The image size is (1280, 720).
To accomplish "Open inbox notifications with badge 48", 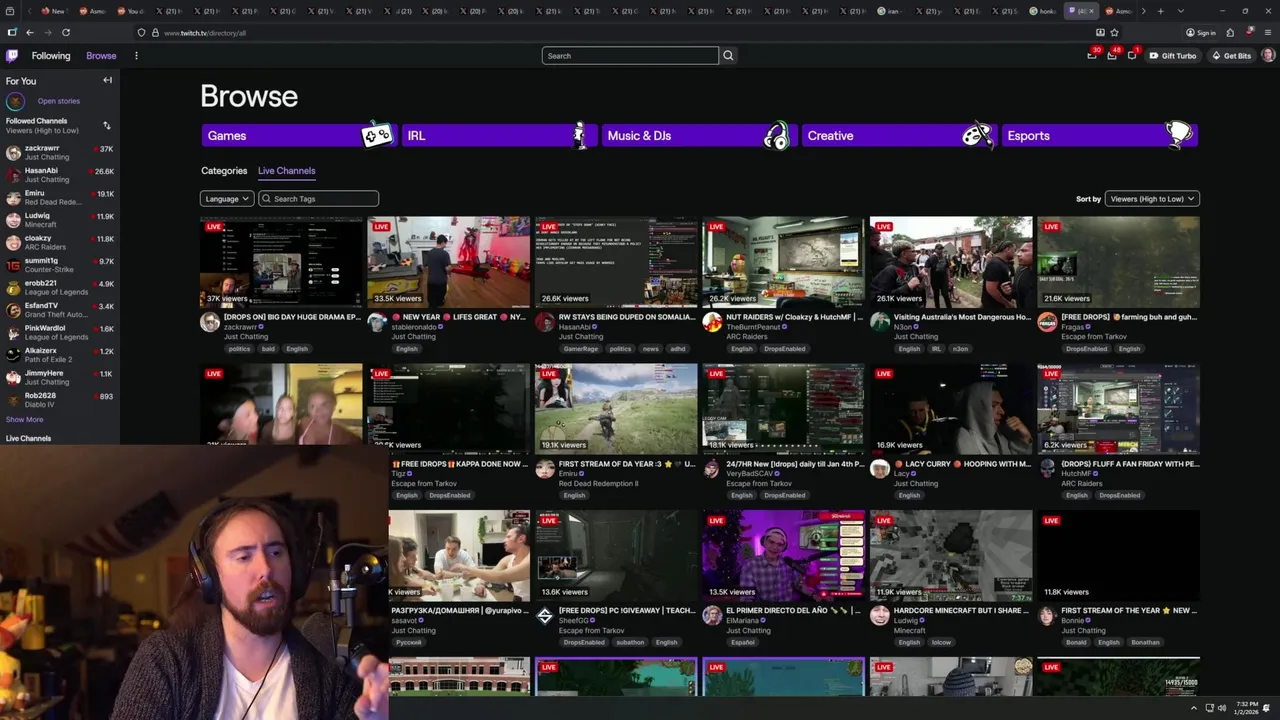I will point(1112,55).
